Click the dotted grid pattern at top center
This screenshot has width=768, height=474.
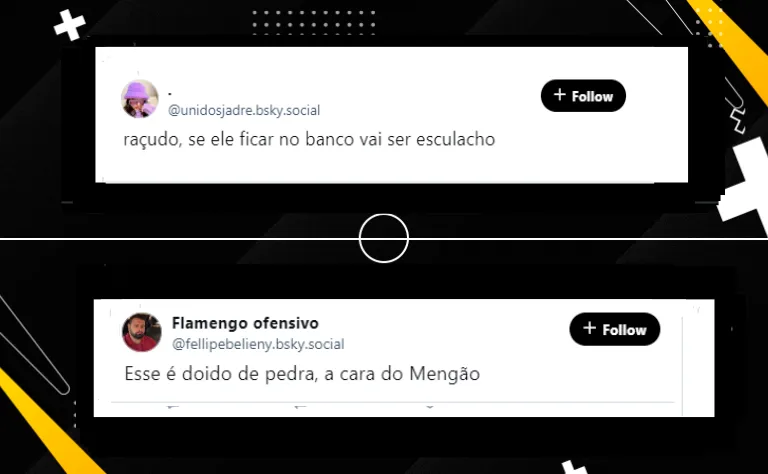313,23
